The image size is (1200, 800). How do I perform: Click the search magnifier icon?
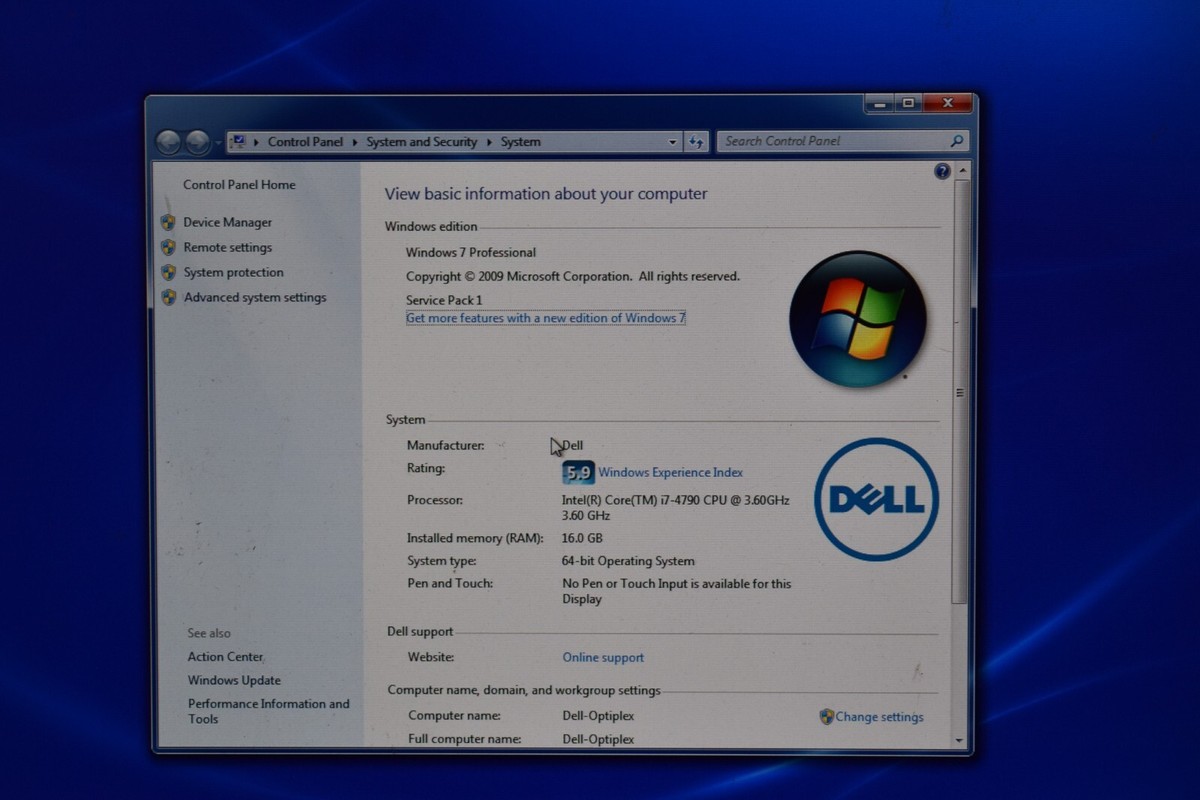pos(956,141)
